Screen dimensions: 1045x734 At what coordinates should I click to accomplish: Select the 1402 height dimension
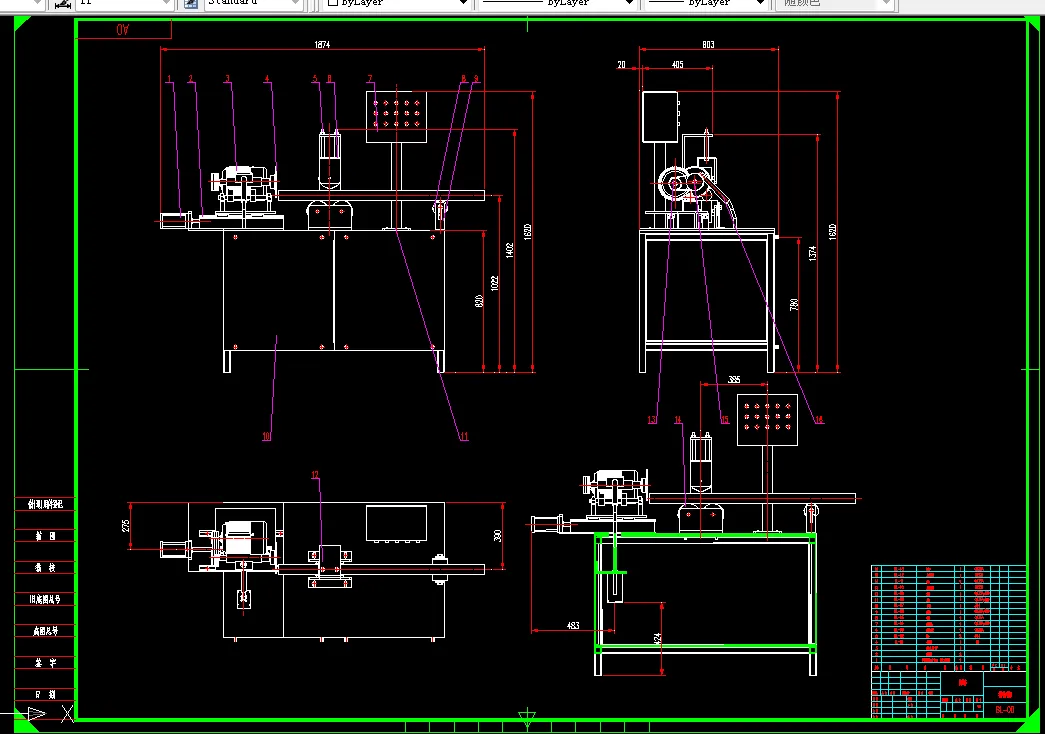click(510, 251)
